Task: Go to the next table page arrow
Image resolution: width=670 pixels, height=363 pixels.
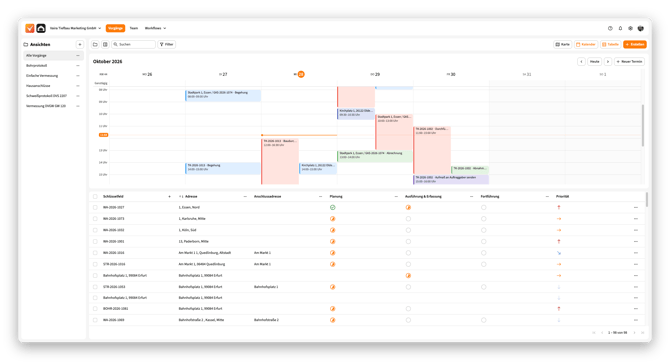Action: point(635,333)
